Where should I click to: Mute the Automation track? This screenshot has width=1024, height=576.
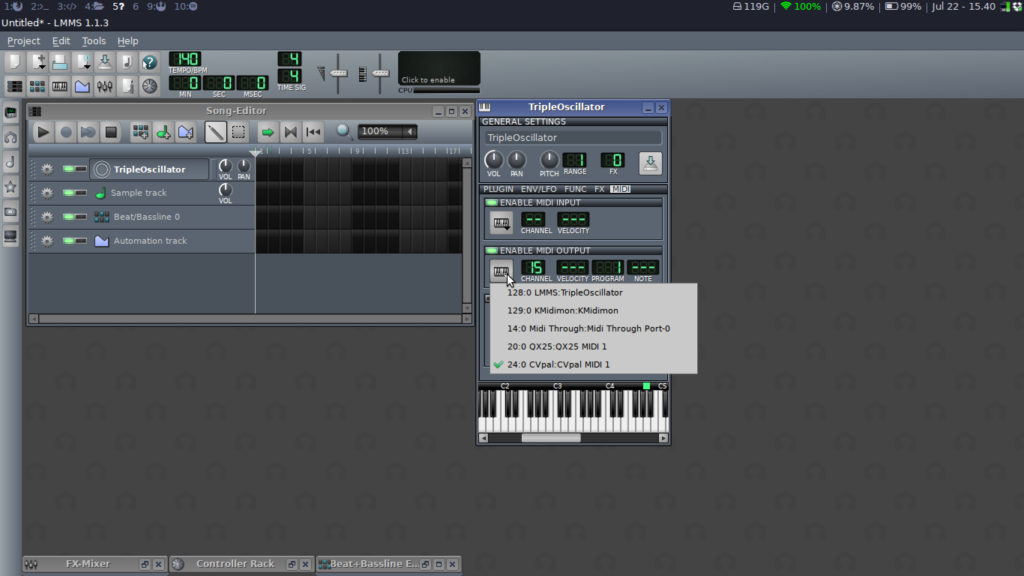69,241
